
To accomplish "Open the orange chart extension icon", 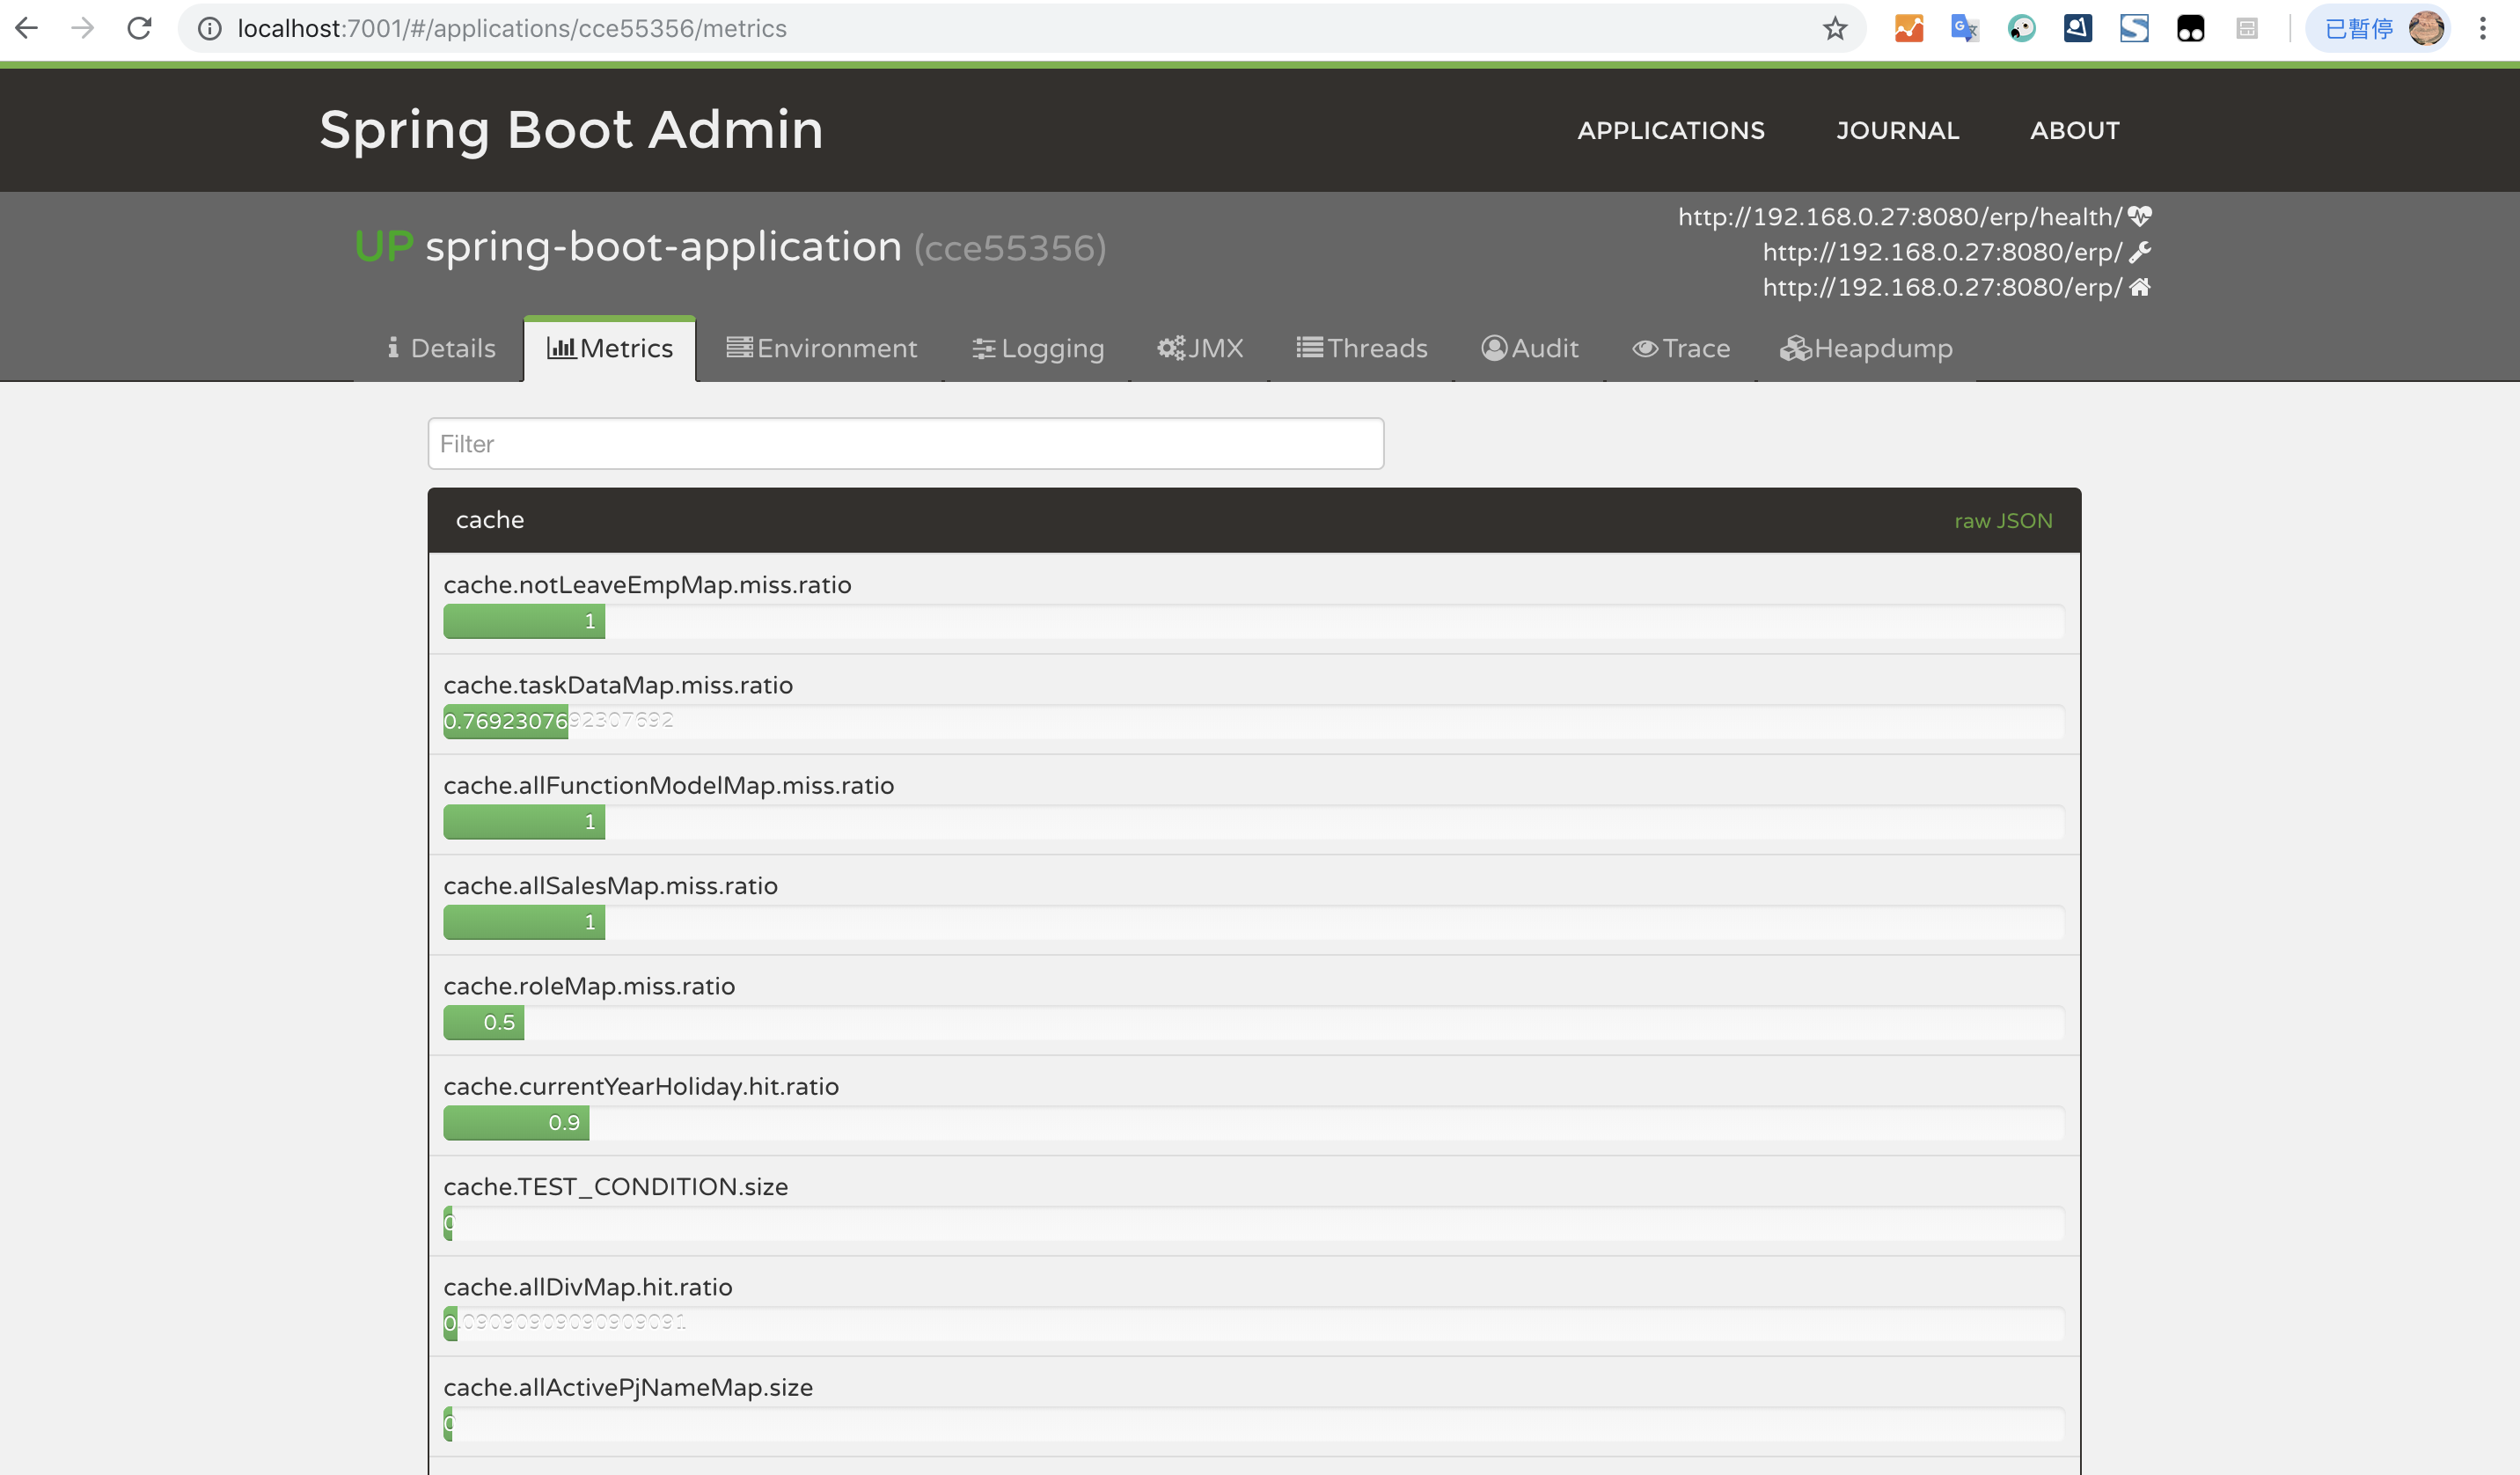I will (1909, 29).
